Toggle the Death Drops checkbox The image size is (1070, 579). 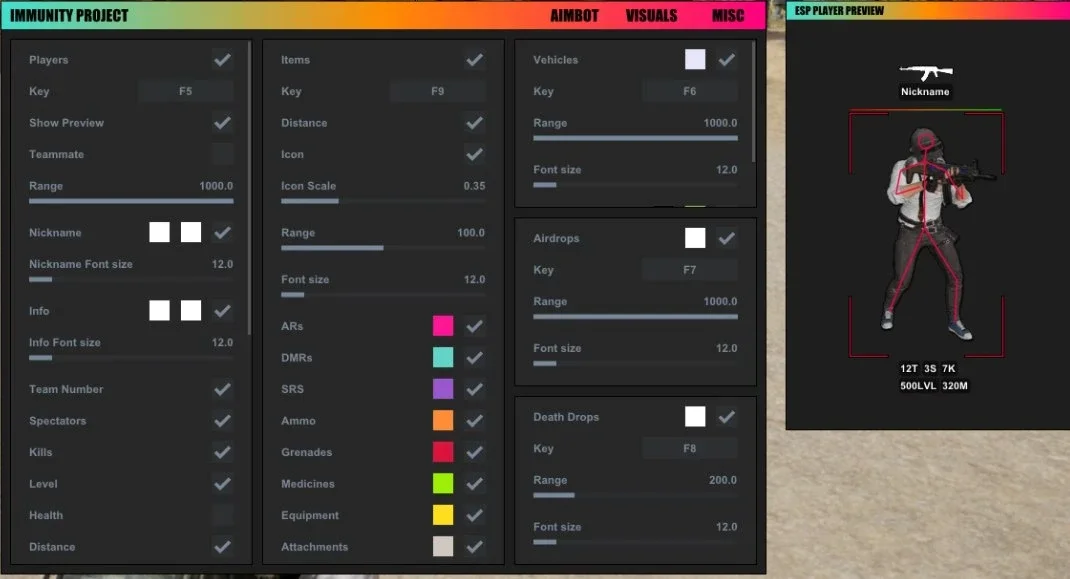(727, 416)
